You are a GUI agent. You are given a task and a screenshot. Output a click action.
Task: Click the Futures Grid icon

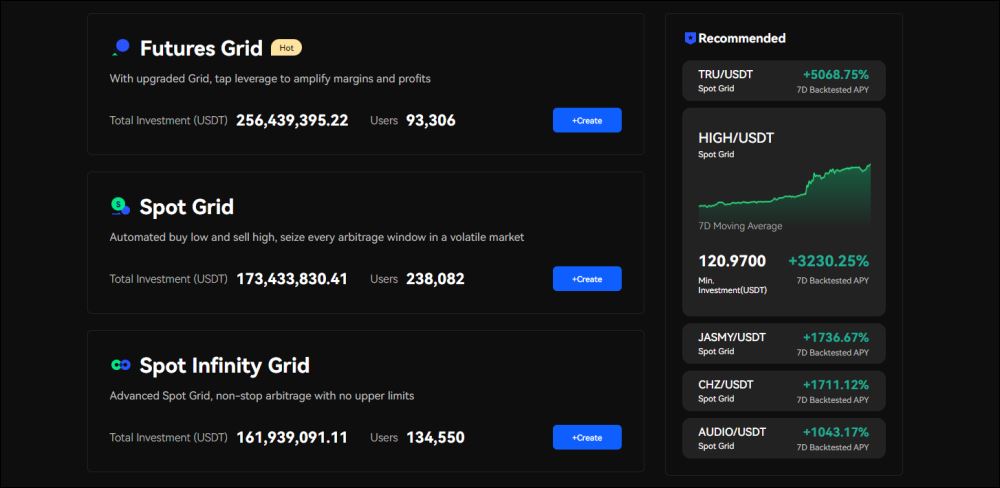tap(121, 47)
